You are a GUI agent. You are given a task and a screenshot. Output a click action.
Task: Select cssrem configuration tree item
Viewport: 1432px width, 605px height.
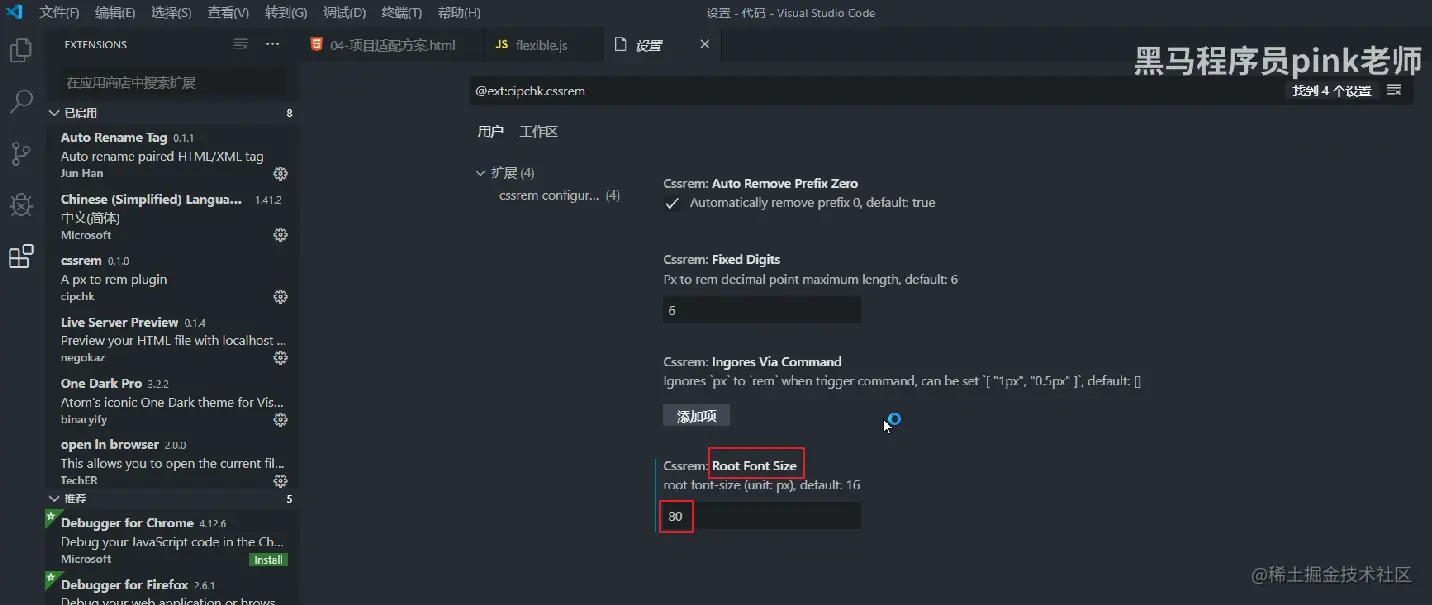559,195
